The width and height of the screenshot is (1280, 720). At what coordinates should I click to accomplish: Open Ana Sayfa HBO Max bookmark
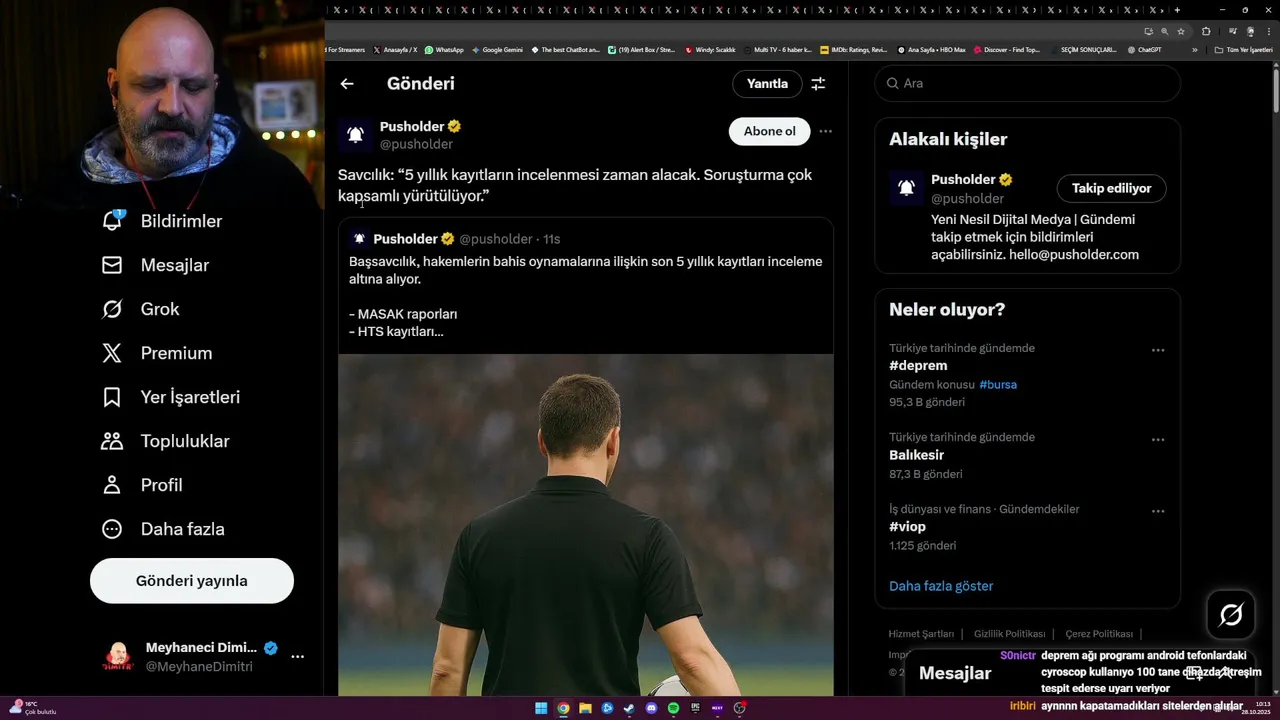931,49
